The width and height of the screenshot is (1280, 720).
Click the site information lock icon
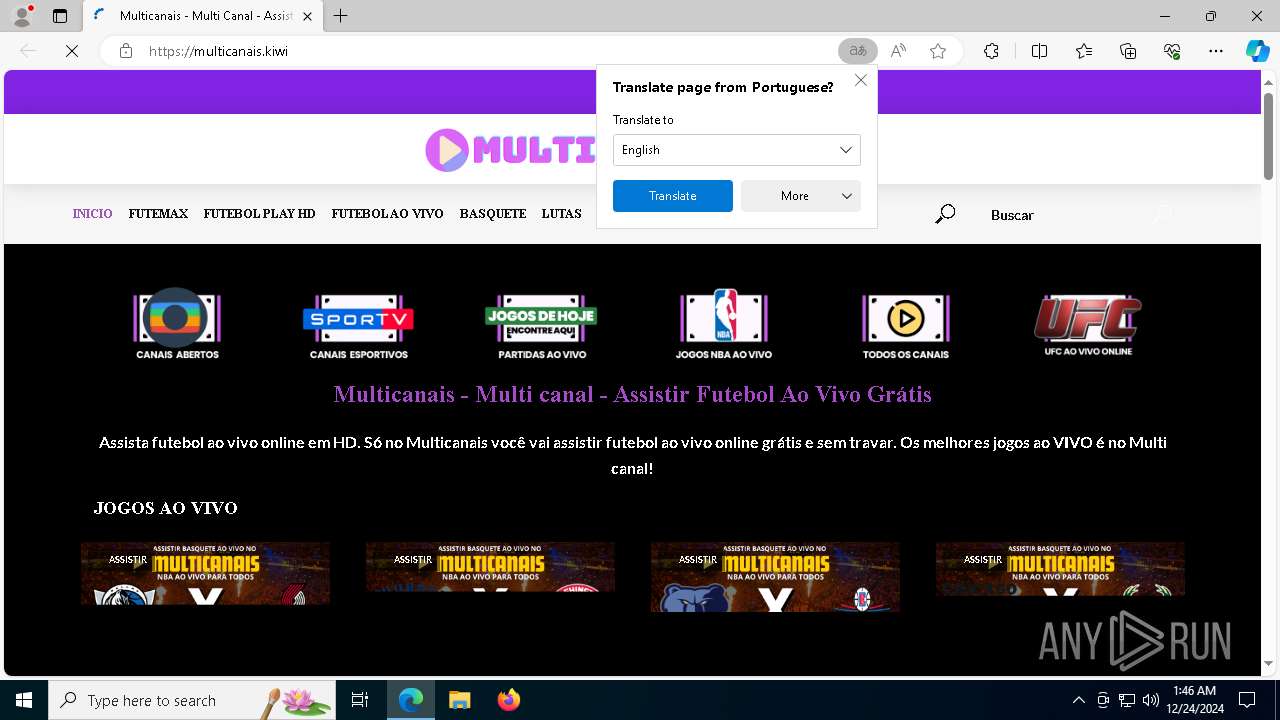[126, 51]
